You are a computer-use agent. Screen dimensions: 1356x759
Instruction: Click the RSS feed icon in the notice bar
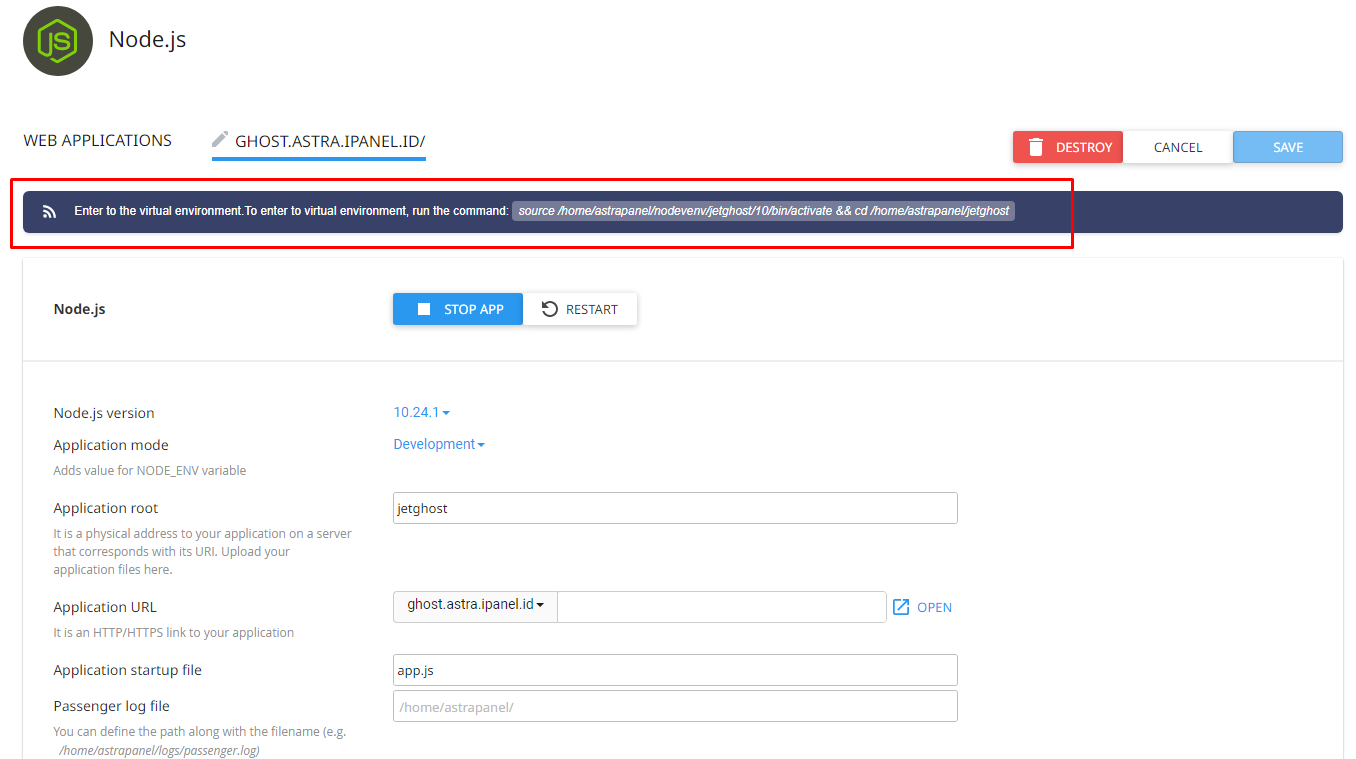(49, 212)
